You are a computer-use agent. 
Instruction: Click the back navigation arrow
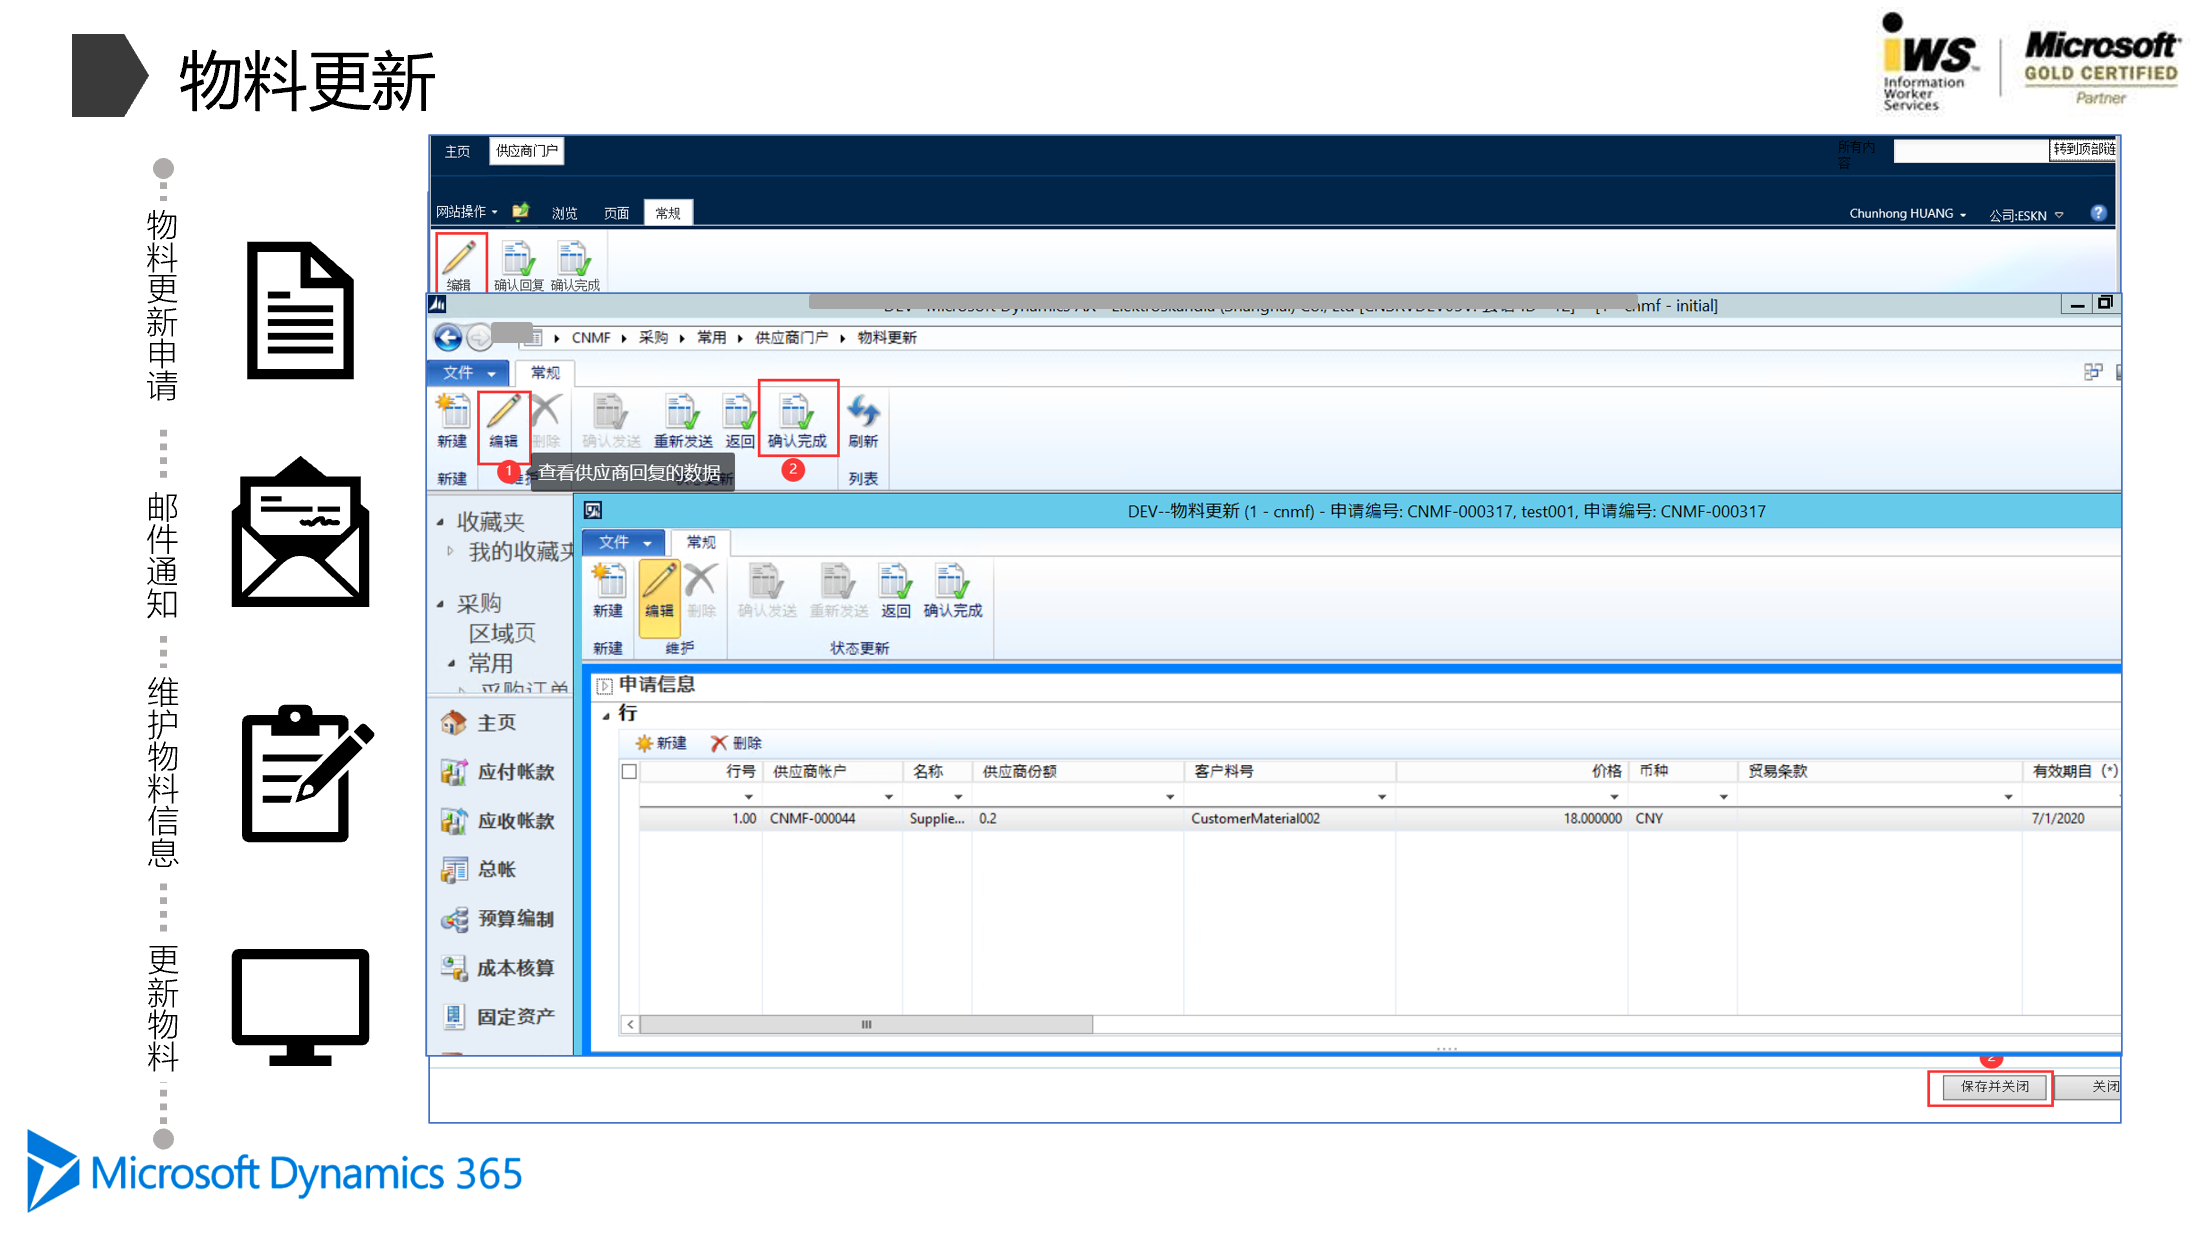(447, 338)
